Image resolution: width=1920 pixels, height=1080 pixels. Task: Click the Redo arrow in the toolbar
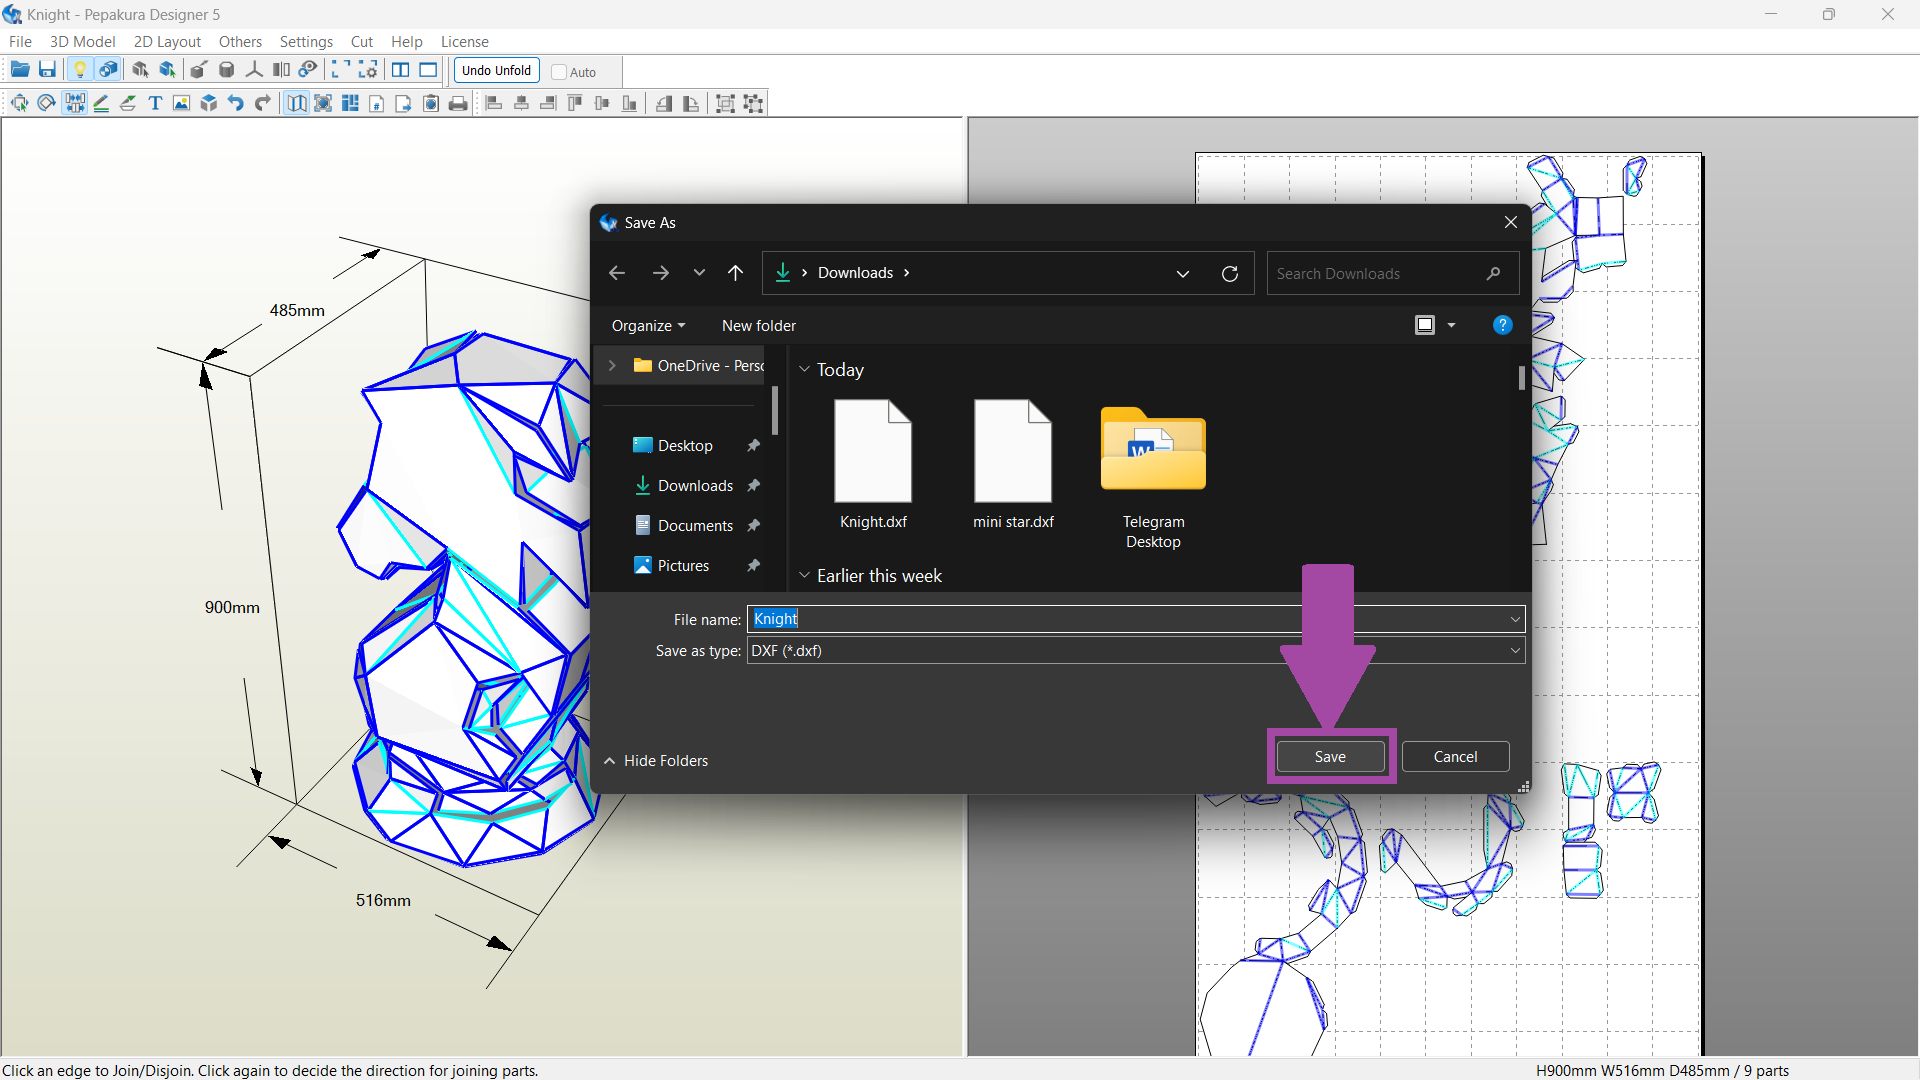click(263, 103)
